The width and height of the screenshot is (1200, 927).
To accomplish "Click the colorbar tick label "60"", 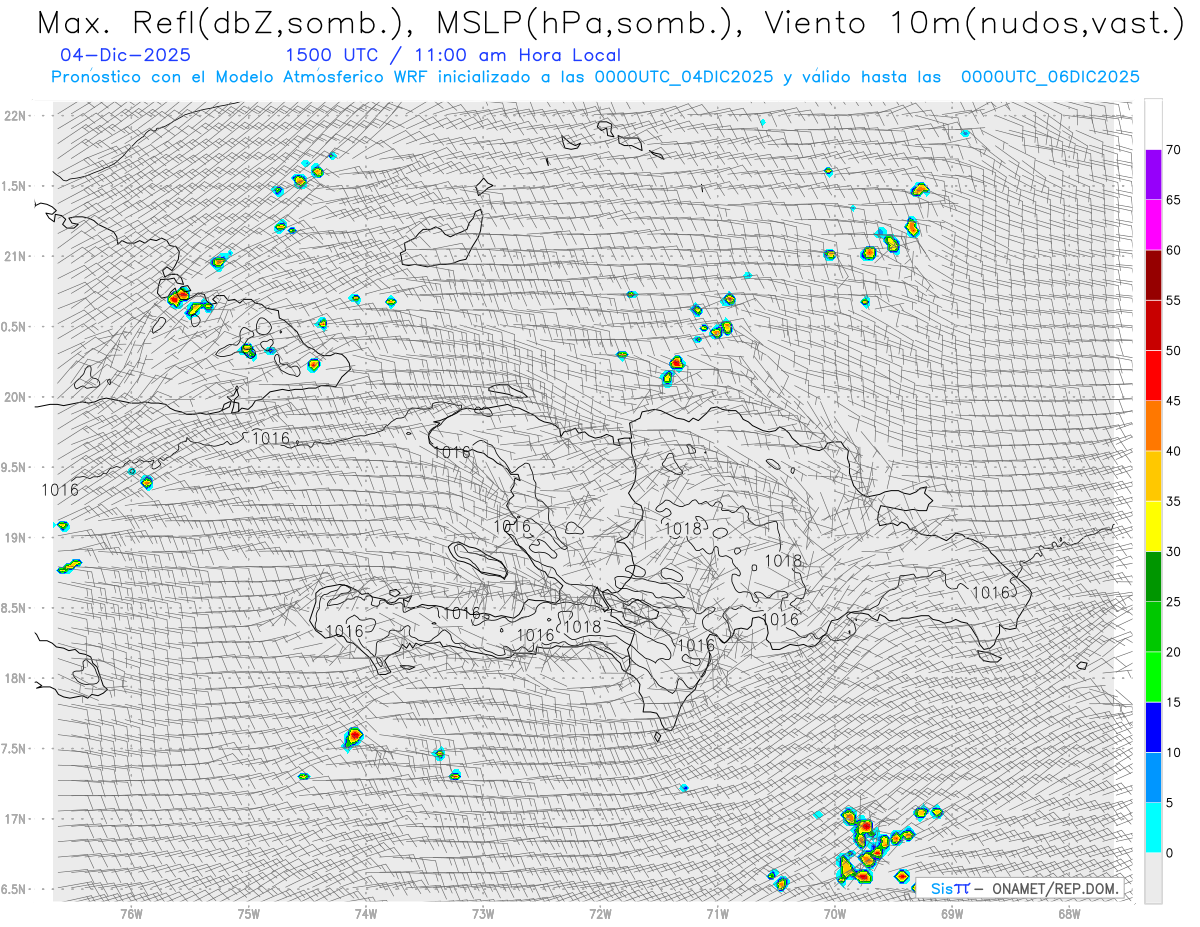I will click(x=1174, y=250).
